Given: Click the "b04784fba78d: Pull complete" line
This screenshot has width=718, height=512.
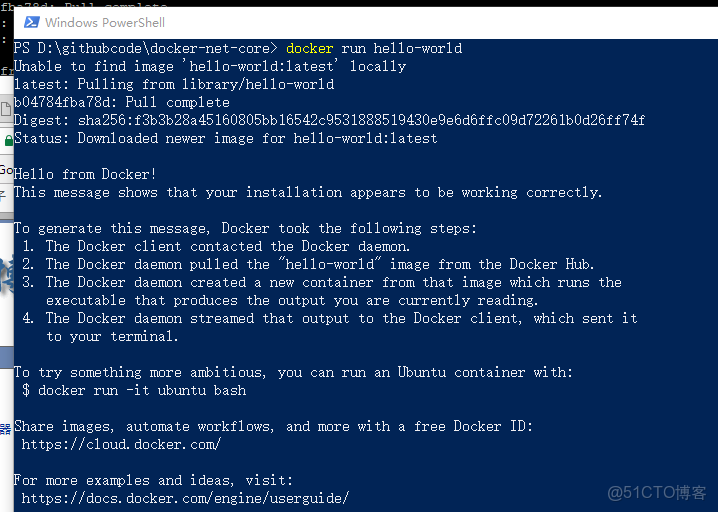Looking at the screenshot, I should coord(121,102).
